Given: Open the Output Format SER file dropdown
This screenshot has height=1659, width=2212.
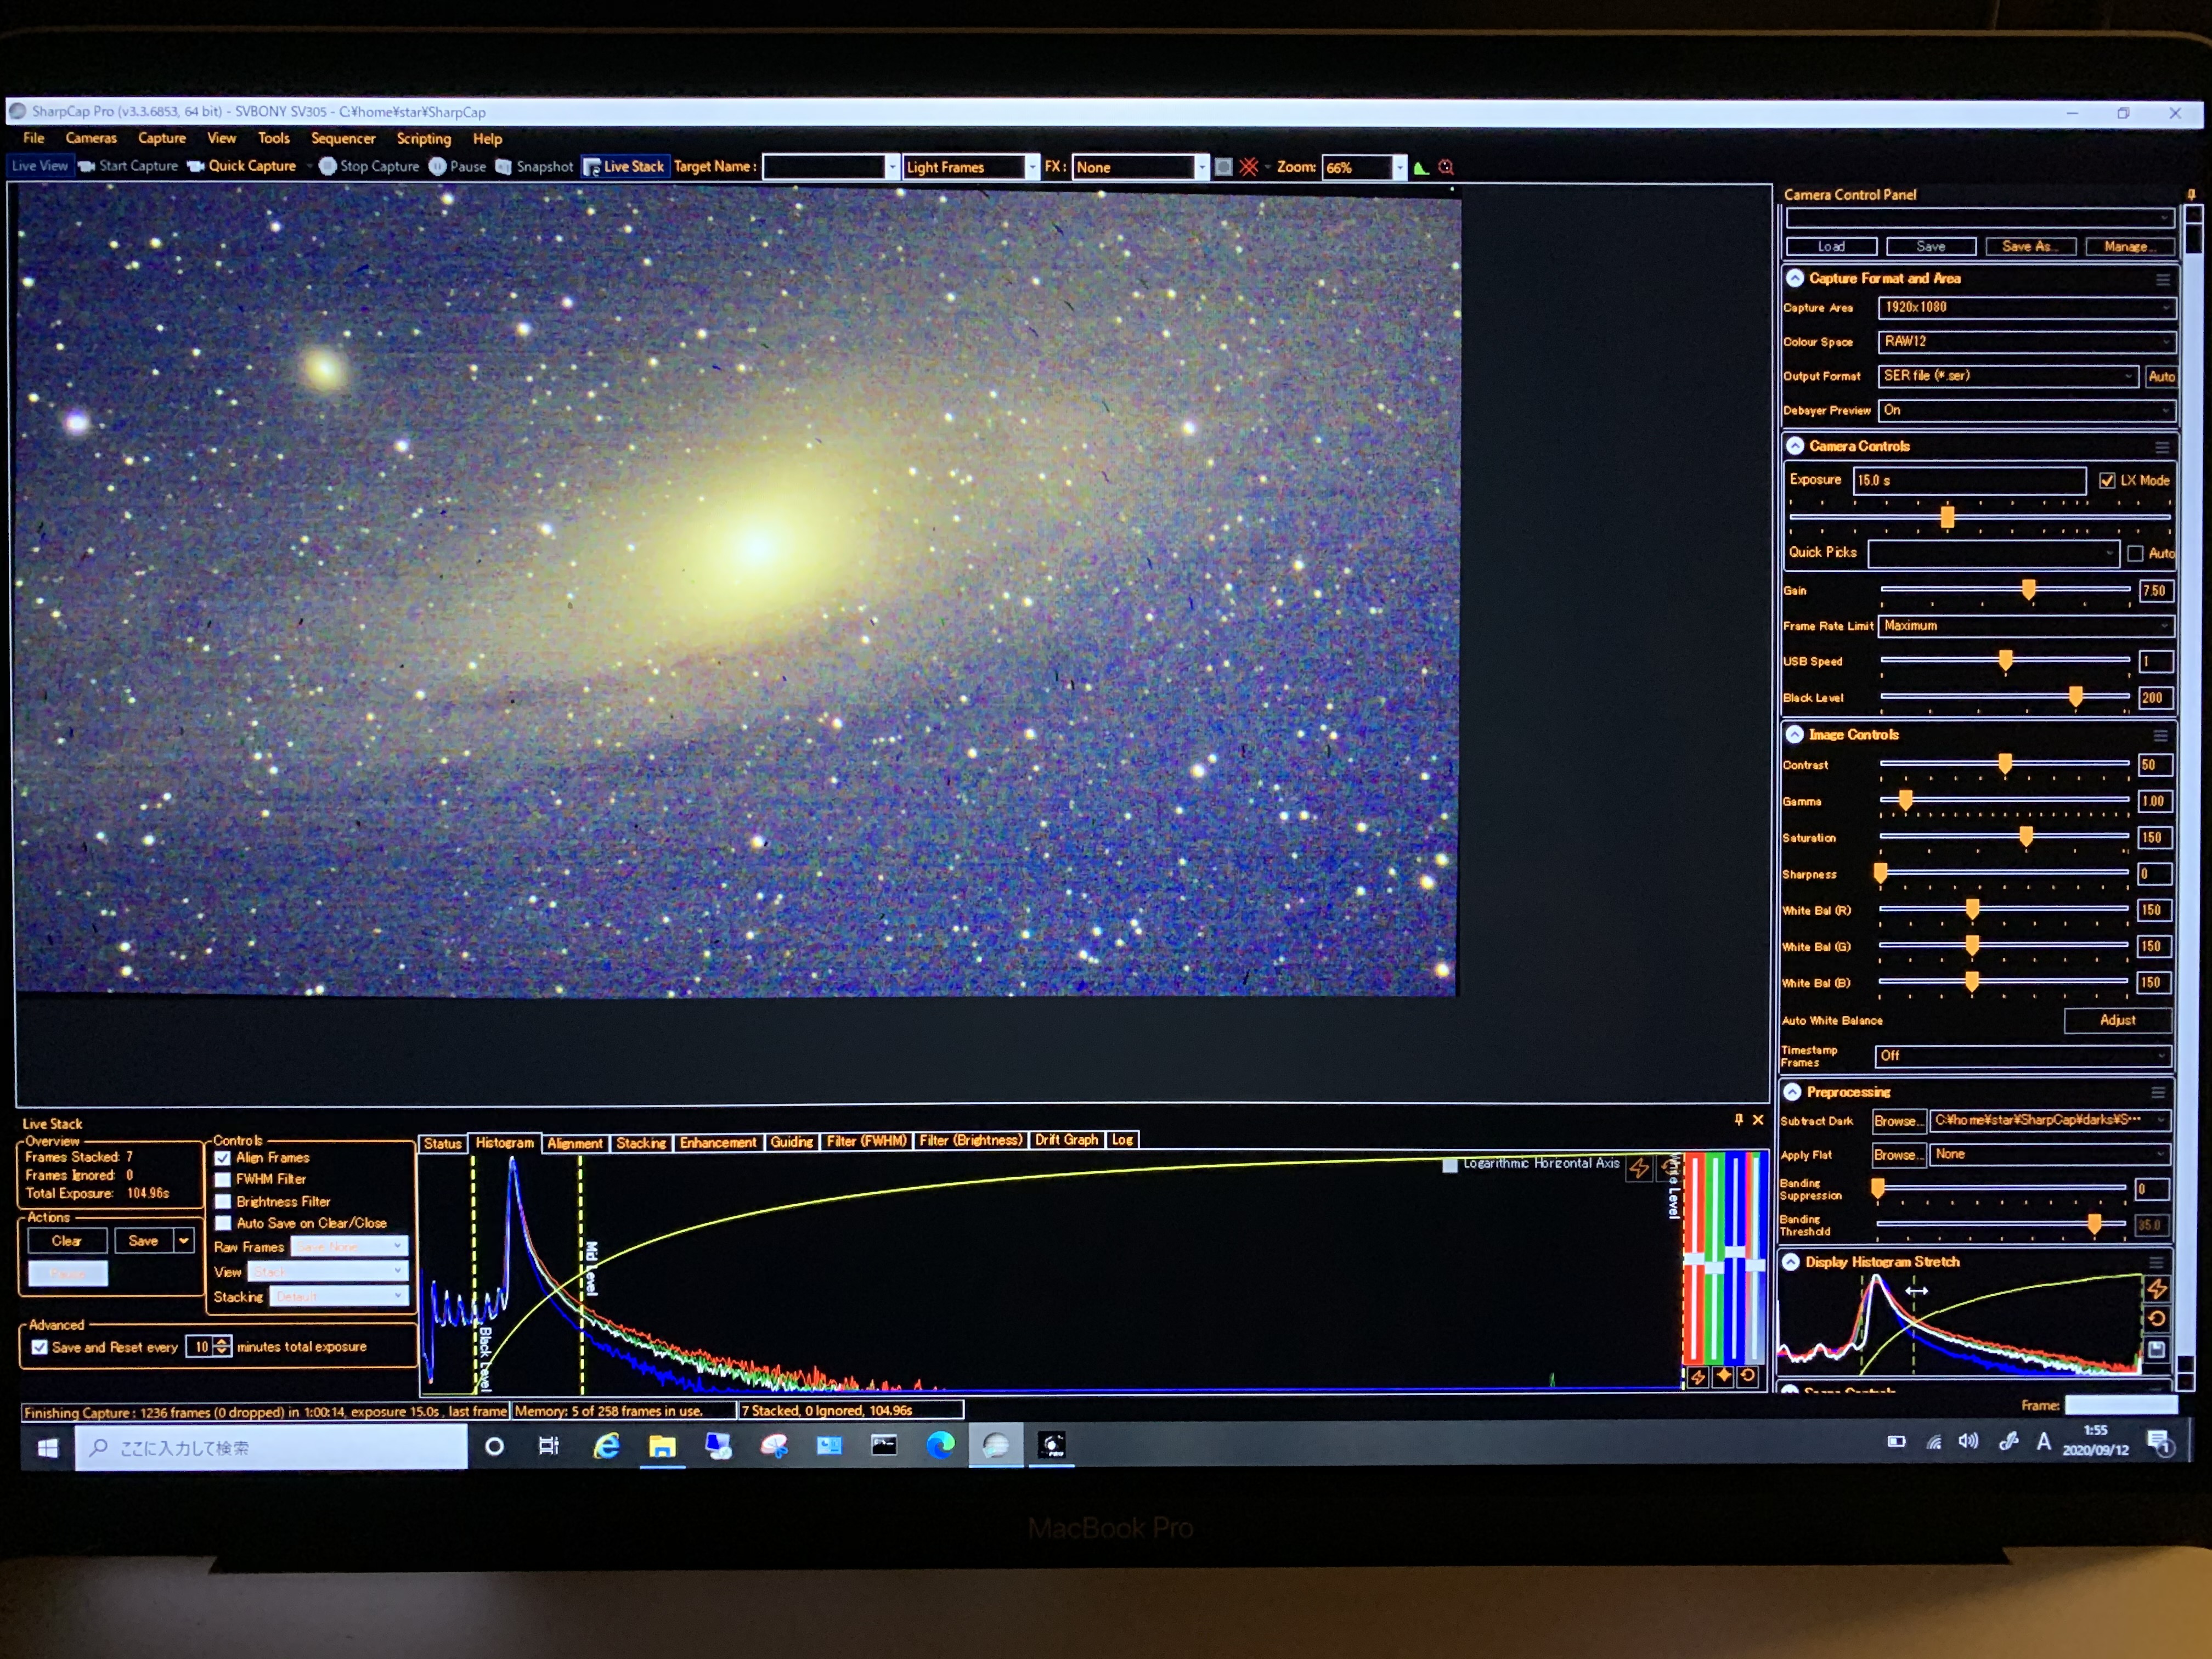Looking at the screenshot, I should pos(2008,376).
